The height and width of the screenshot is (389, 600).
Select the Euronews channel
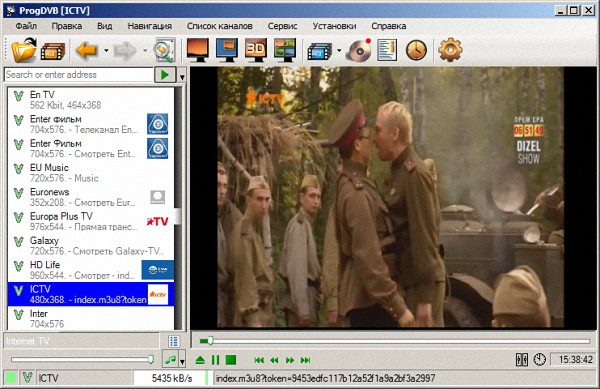click(91, 197)
